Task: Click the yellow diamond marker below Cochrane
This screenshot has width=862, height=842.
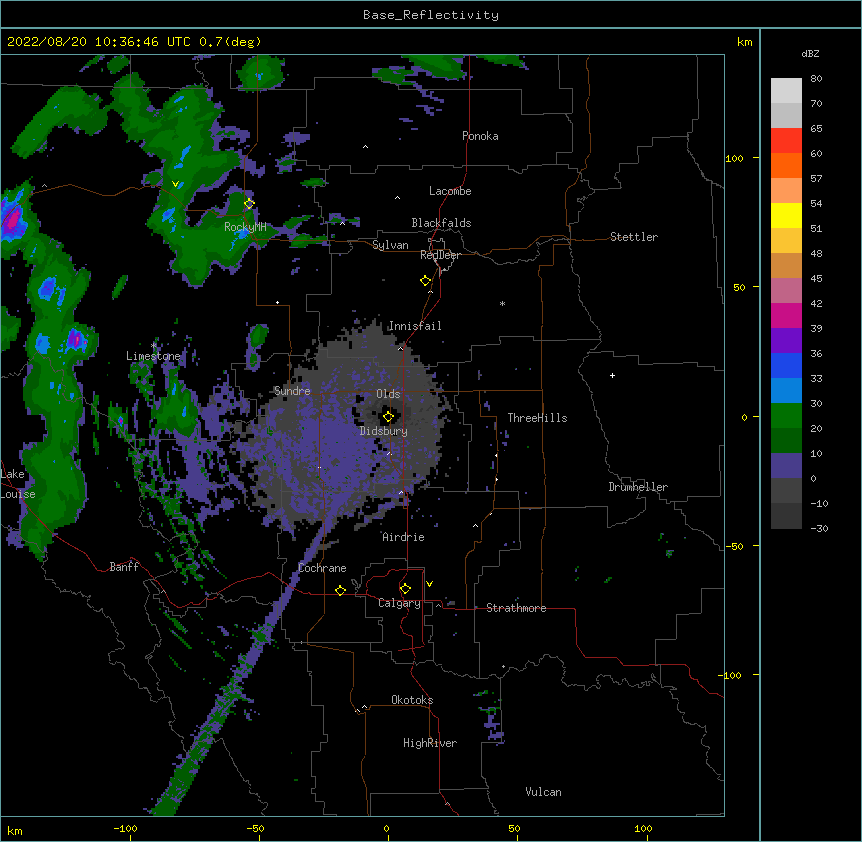Action: tap(340, 590)
